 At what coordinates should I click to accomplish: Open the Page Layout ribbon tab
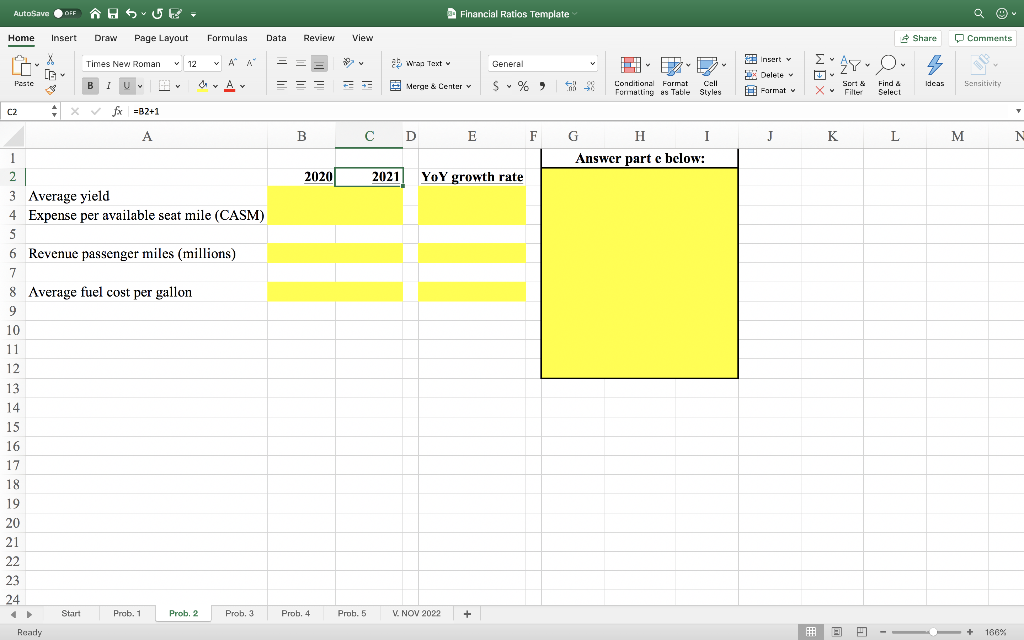coord(161,38)
